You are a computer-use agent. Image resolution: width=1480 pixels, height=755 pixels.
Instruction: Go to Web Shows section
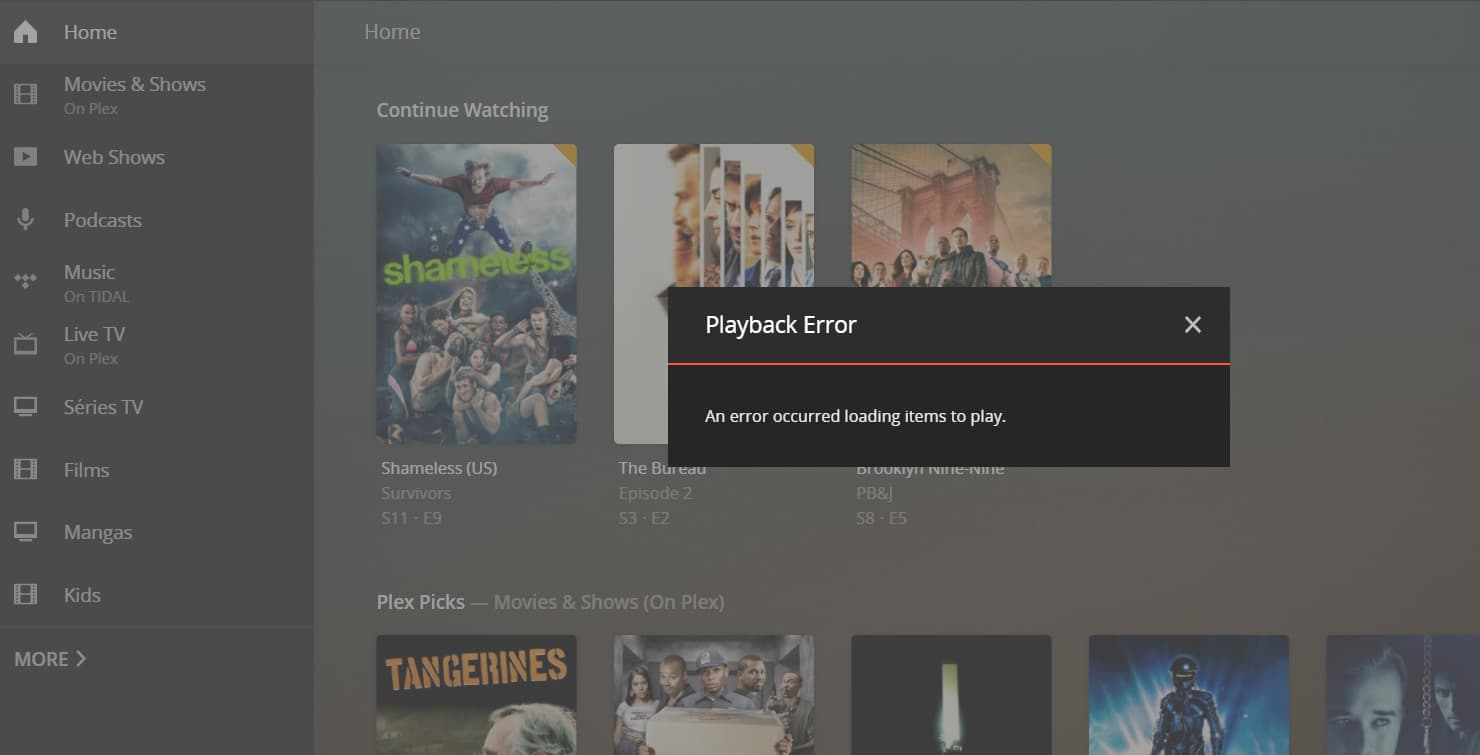coord(157,157)
